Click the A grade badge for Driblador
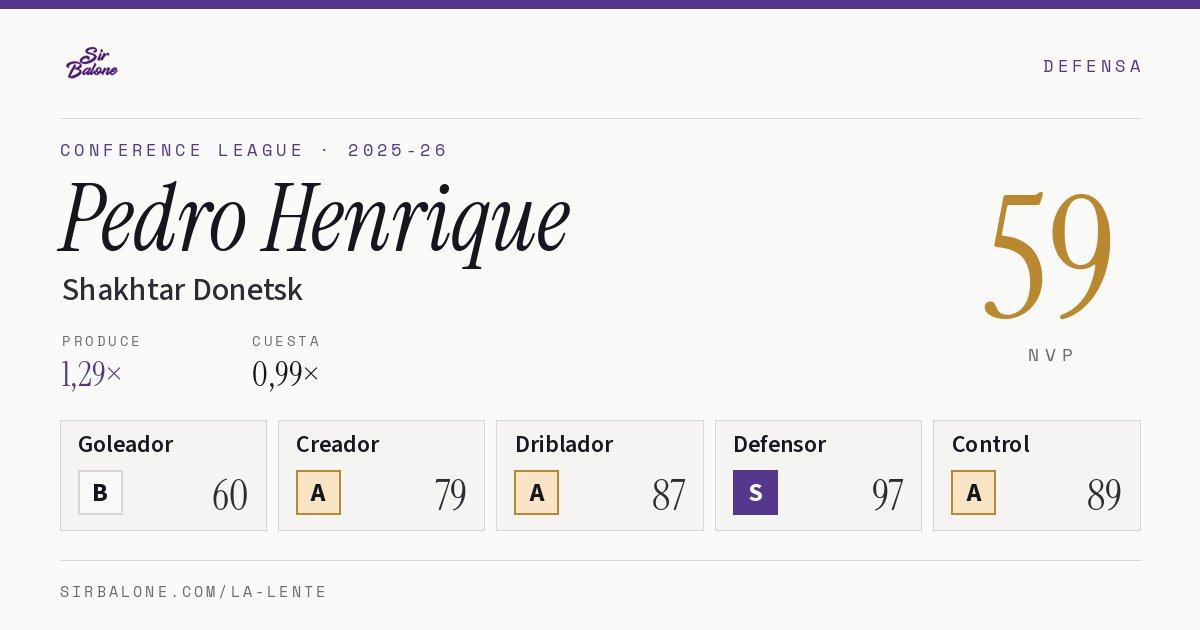Screen dimensions: 1200x630 coord(537,492)
